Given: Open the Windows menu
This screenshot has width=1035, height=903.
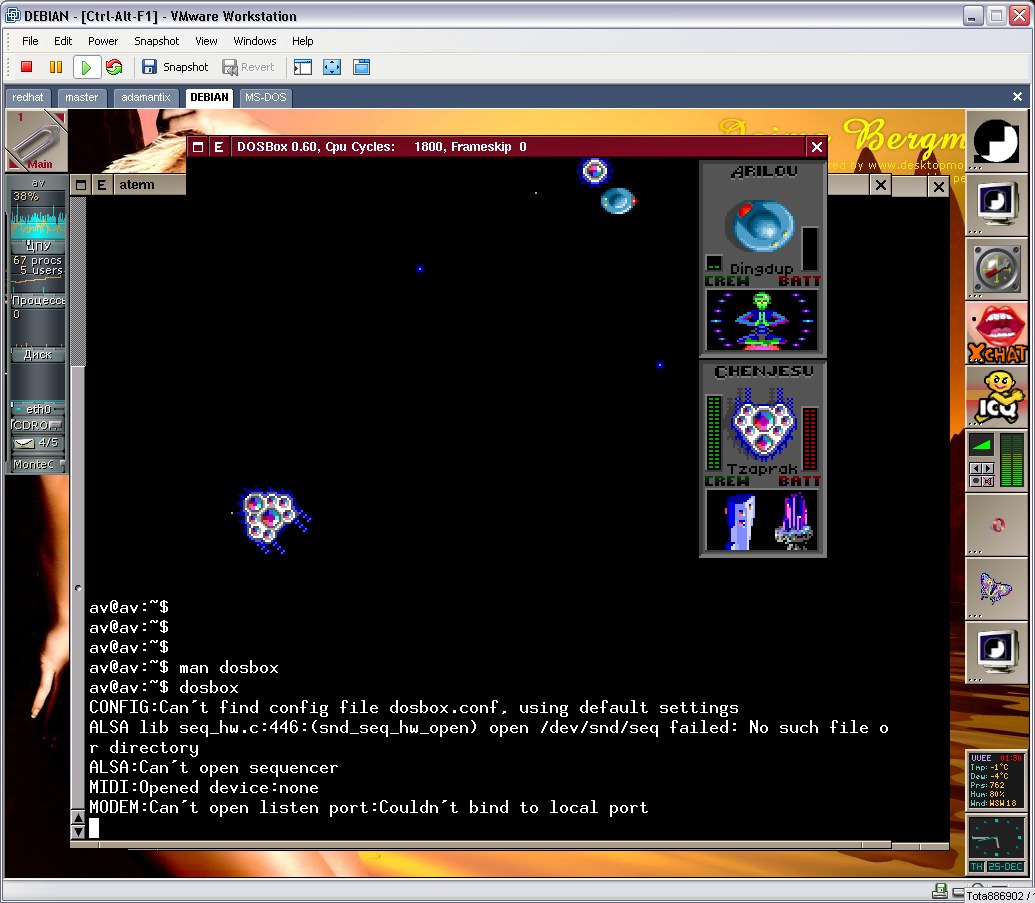Looking at the screenshot, I should click(x=255, y=41).
